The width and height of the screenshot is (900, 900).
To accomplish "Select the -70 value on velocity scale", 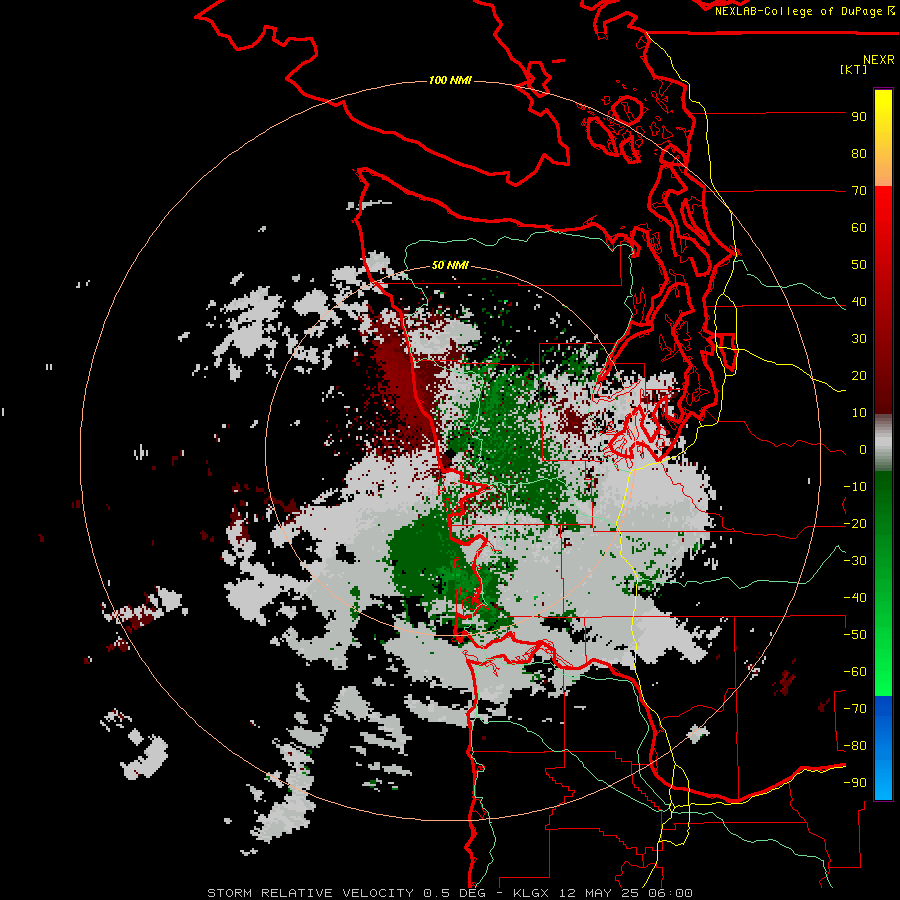I will coord(855,709).
